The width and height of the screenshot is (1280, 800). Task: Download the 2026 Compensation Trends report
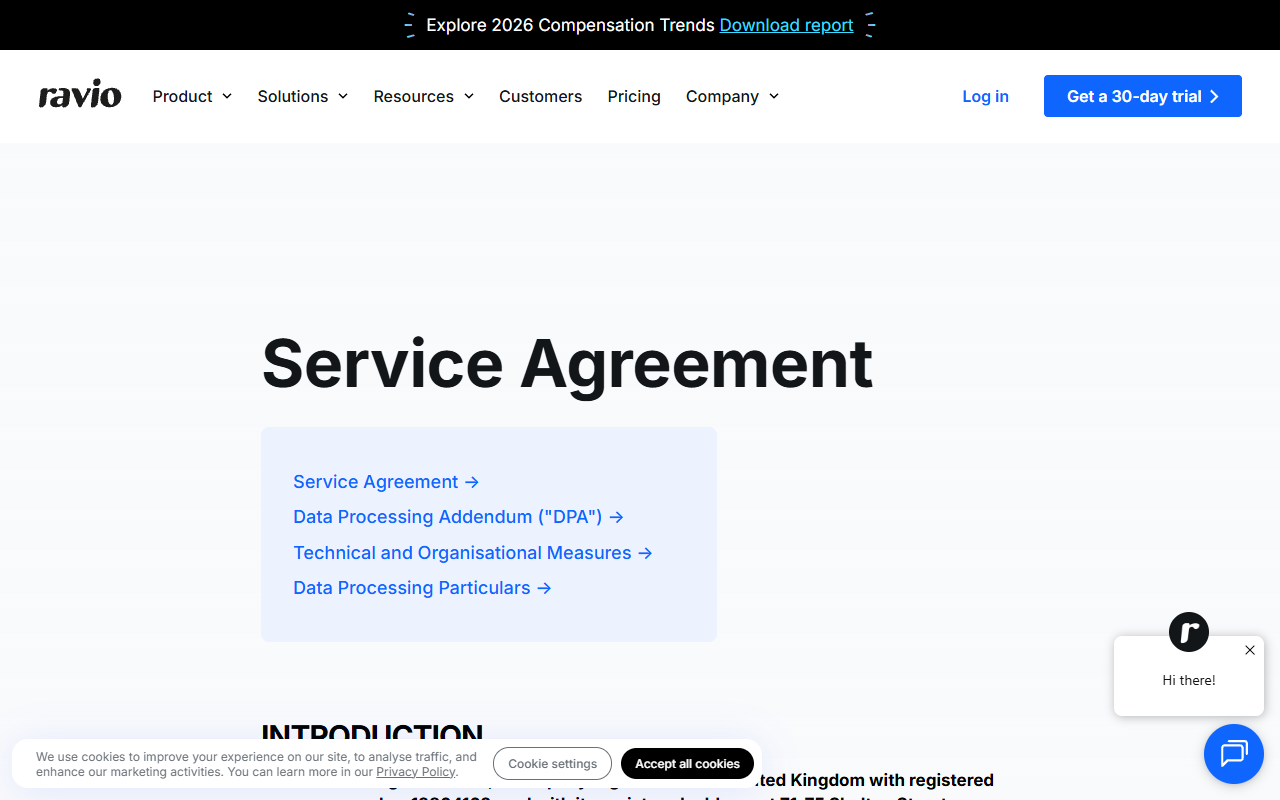(786, 25)
